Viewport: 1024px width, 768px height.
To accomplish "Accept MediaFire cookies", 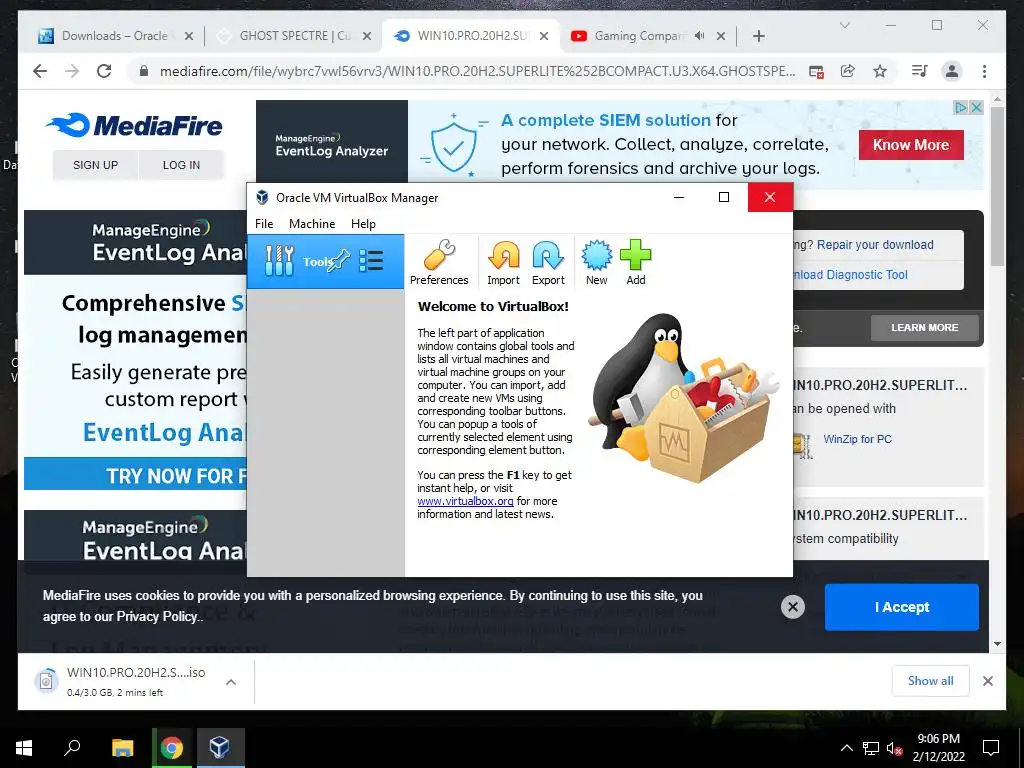I will pos(901,607).
